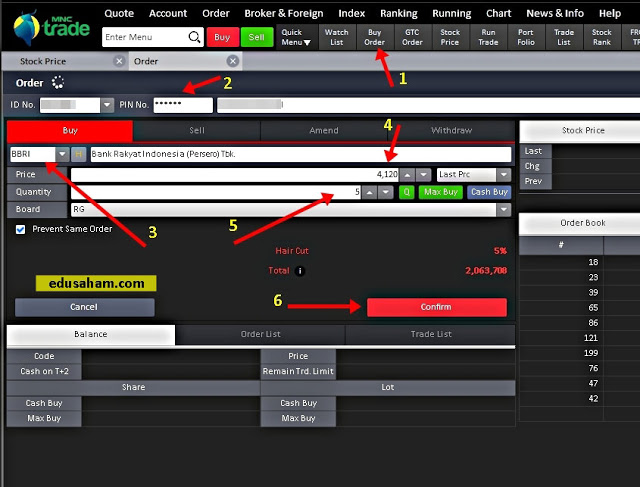Open the Quote menu
This screenshot has width=640, height=487.
(x=119, y=13)
